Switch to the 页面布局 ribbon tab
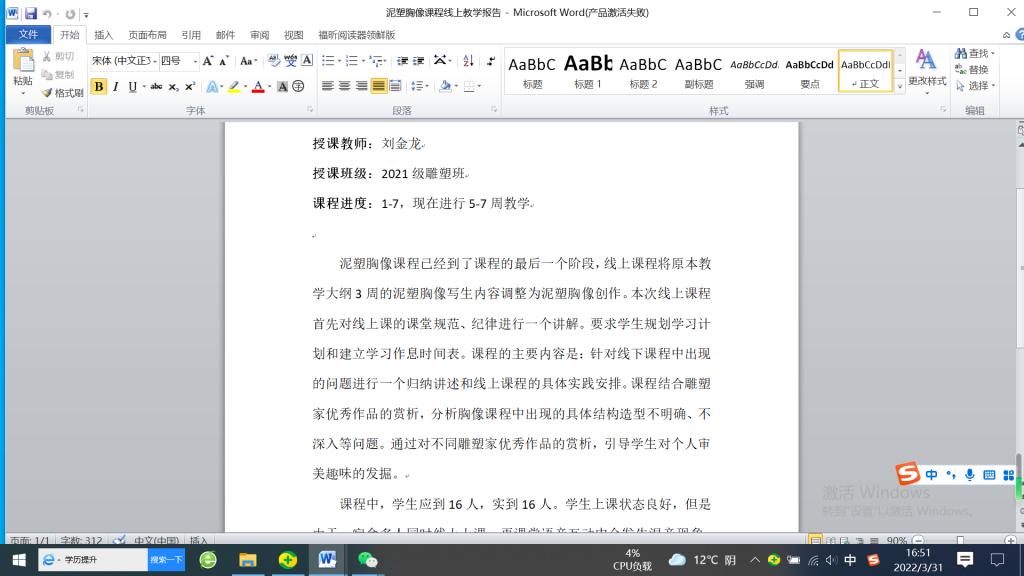This screenshot has height=576, width=1024. pyautogui.click(x=147, y=35)
